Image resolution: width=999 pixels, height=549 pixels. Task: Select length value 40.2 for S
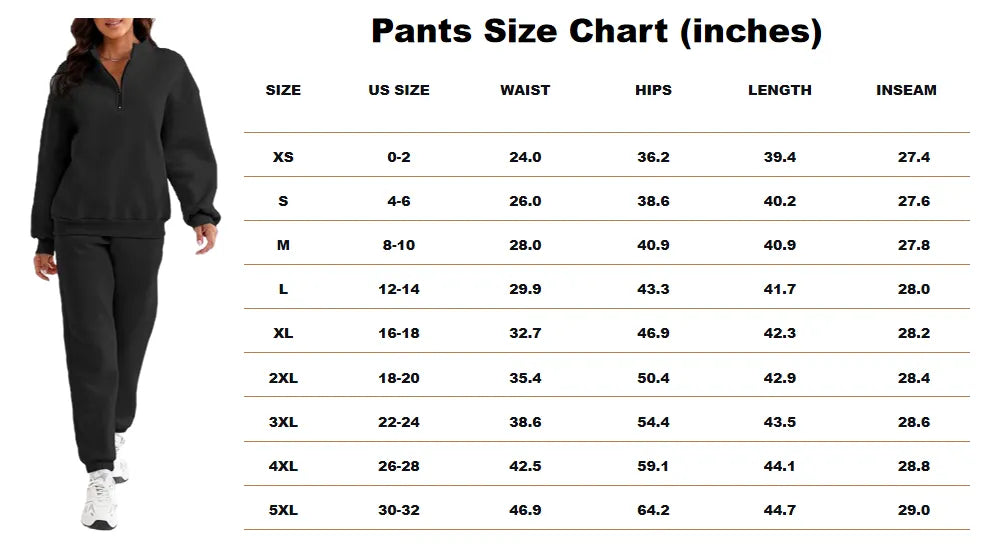tap(780, 201)
